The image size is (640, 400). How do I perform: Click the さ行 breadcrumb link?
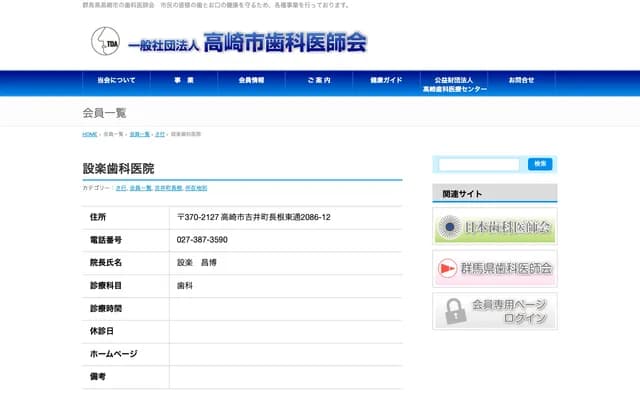[x=160, y=134]
